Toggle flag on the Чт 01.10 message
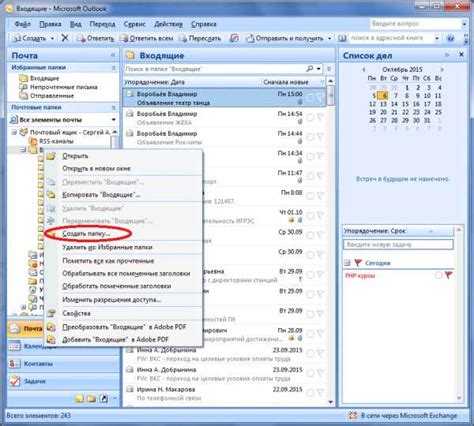 [320, 216]
